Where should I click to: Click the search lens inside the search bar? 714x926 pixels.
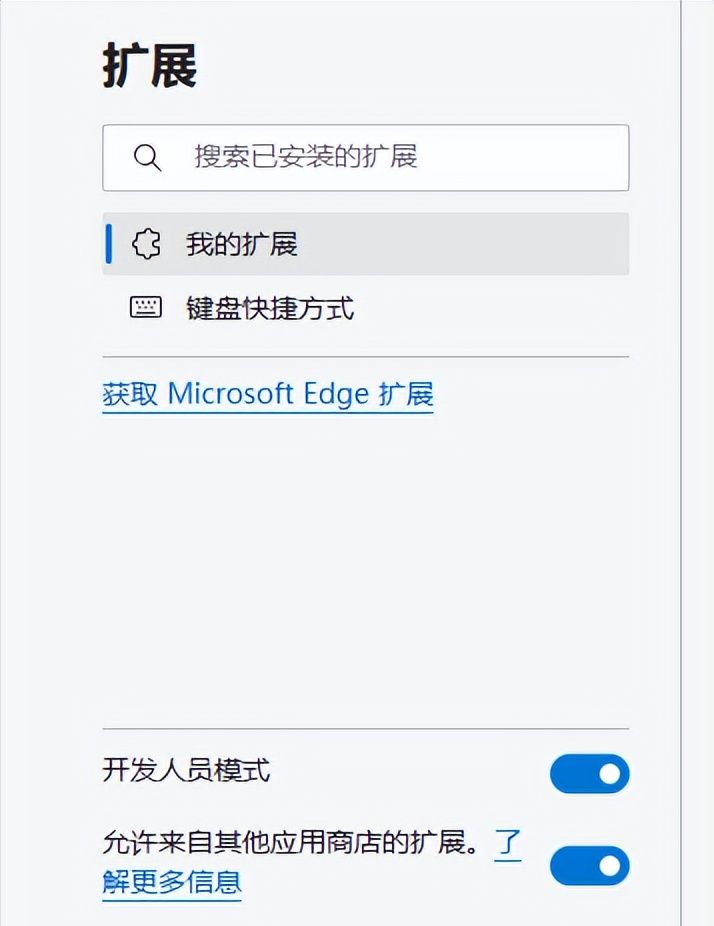(146, 157)
